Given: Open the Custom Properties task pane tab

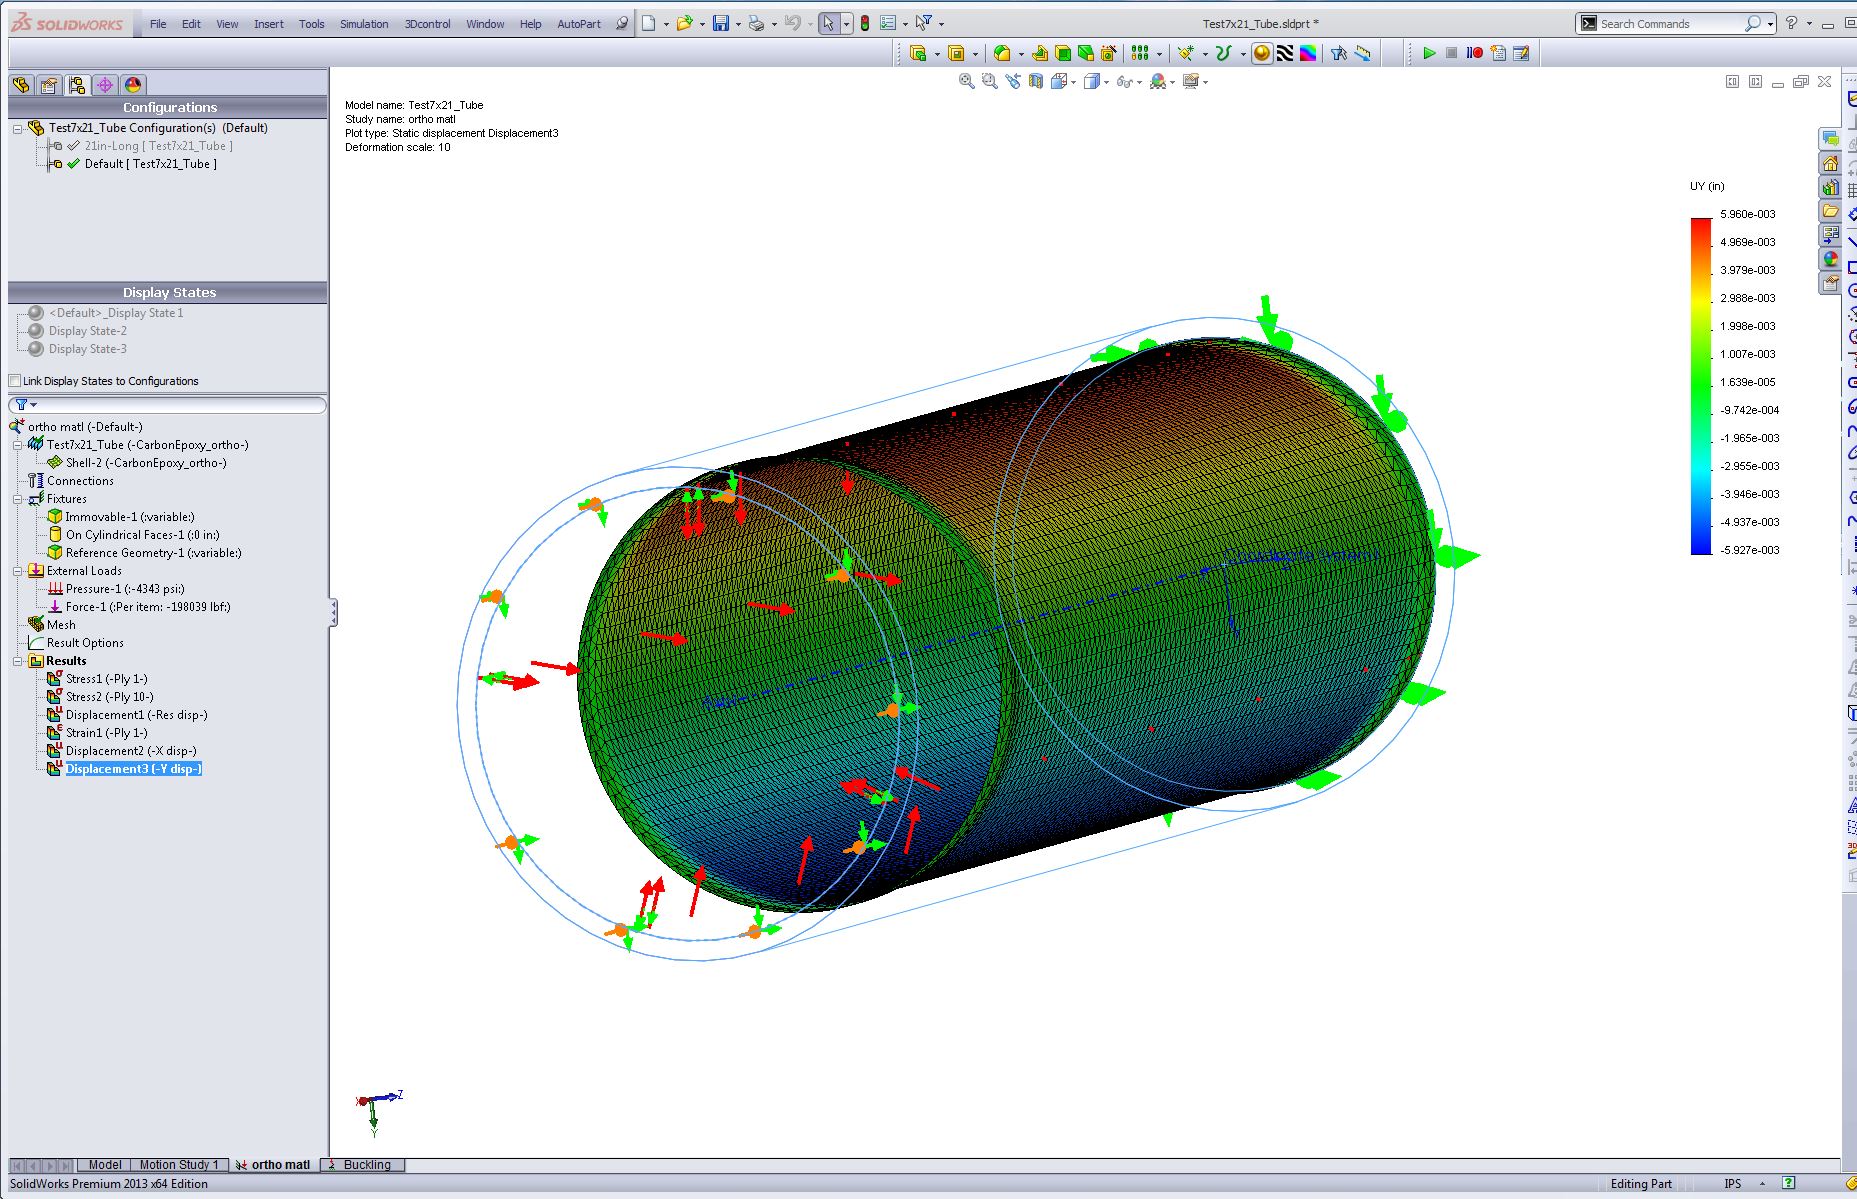Looking at the screenshot, I should tap(1830, 284).
